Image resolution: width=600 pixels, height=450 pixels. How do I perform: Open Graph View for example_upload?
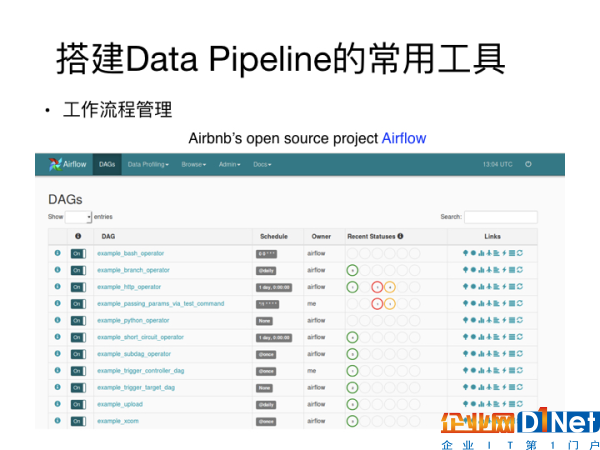[x=473, y=404]
